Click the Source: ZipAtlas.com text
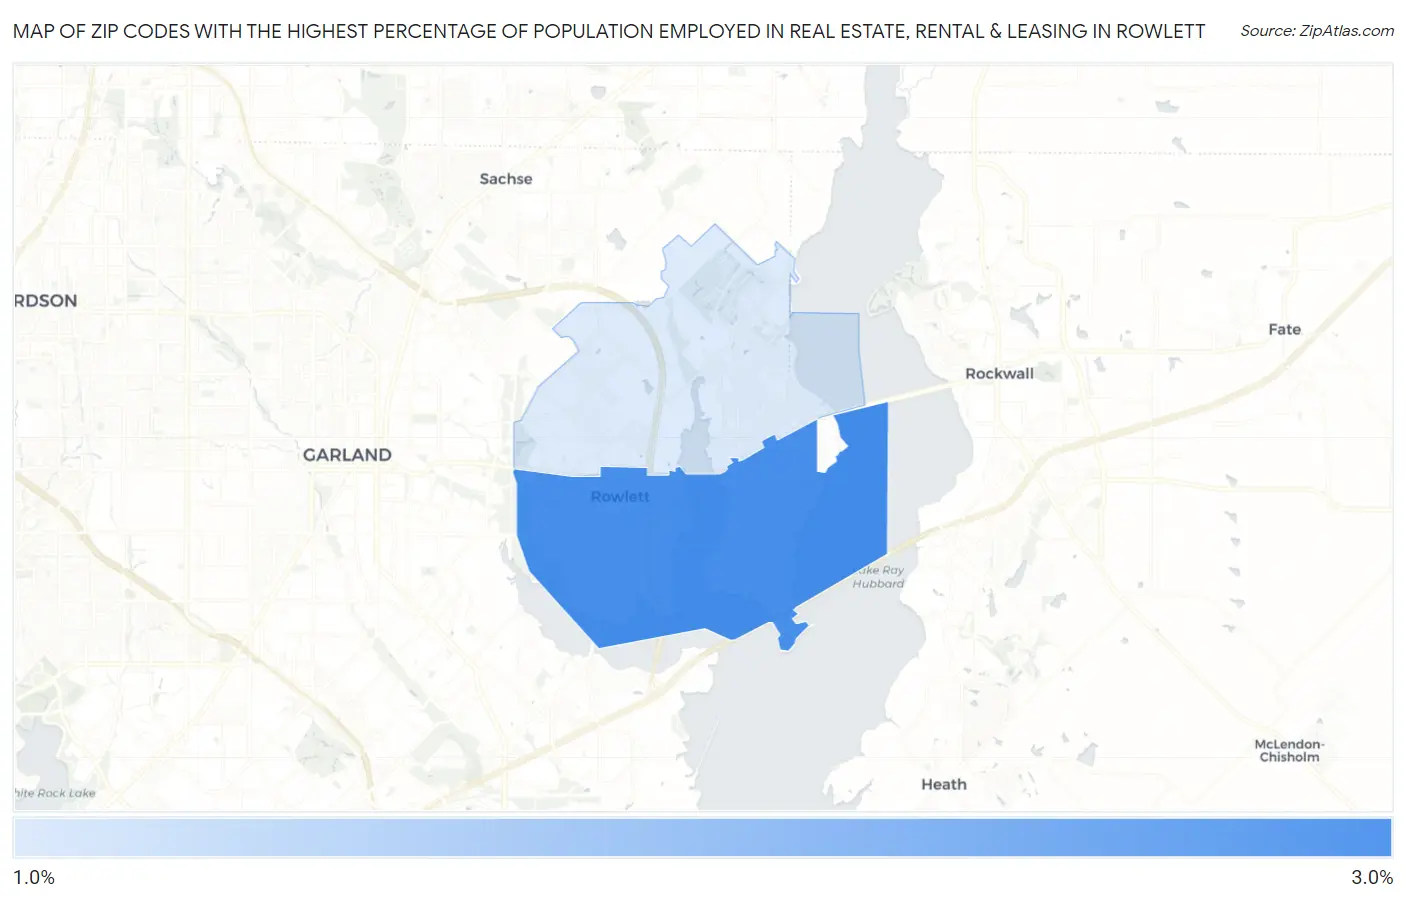1406x899 pixels. [x=1317, y=31]
